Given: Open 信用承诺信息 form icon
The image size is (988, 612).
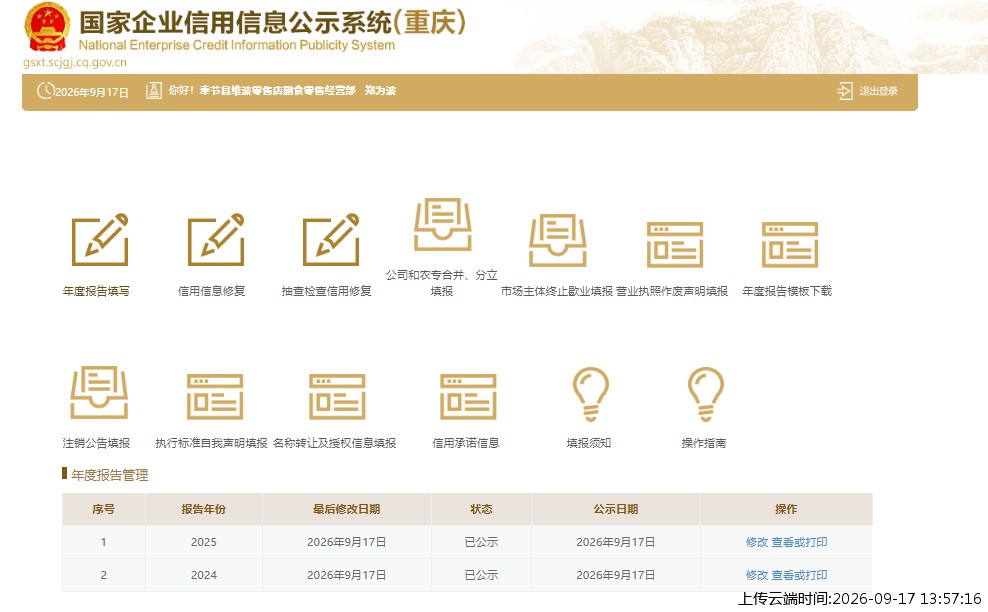Looking at the screenshot, I should (468, 396).
